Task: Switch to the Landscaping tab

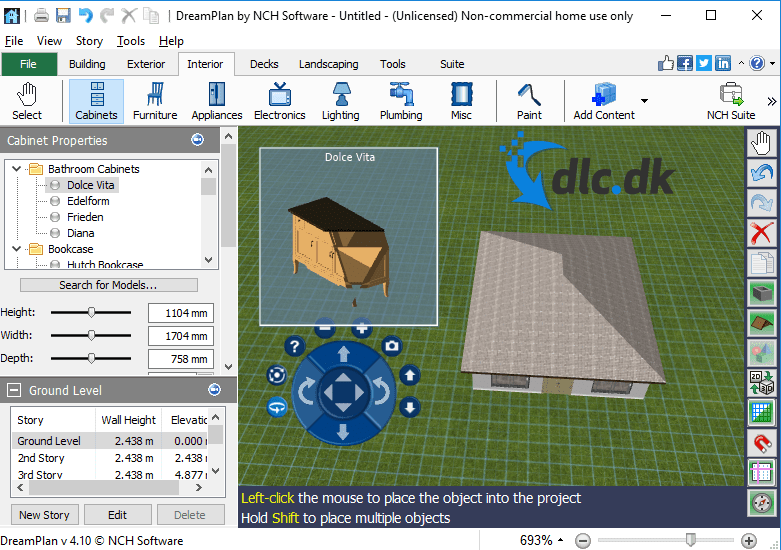Action: coord(328,64)
